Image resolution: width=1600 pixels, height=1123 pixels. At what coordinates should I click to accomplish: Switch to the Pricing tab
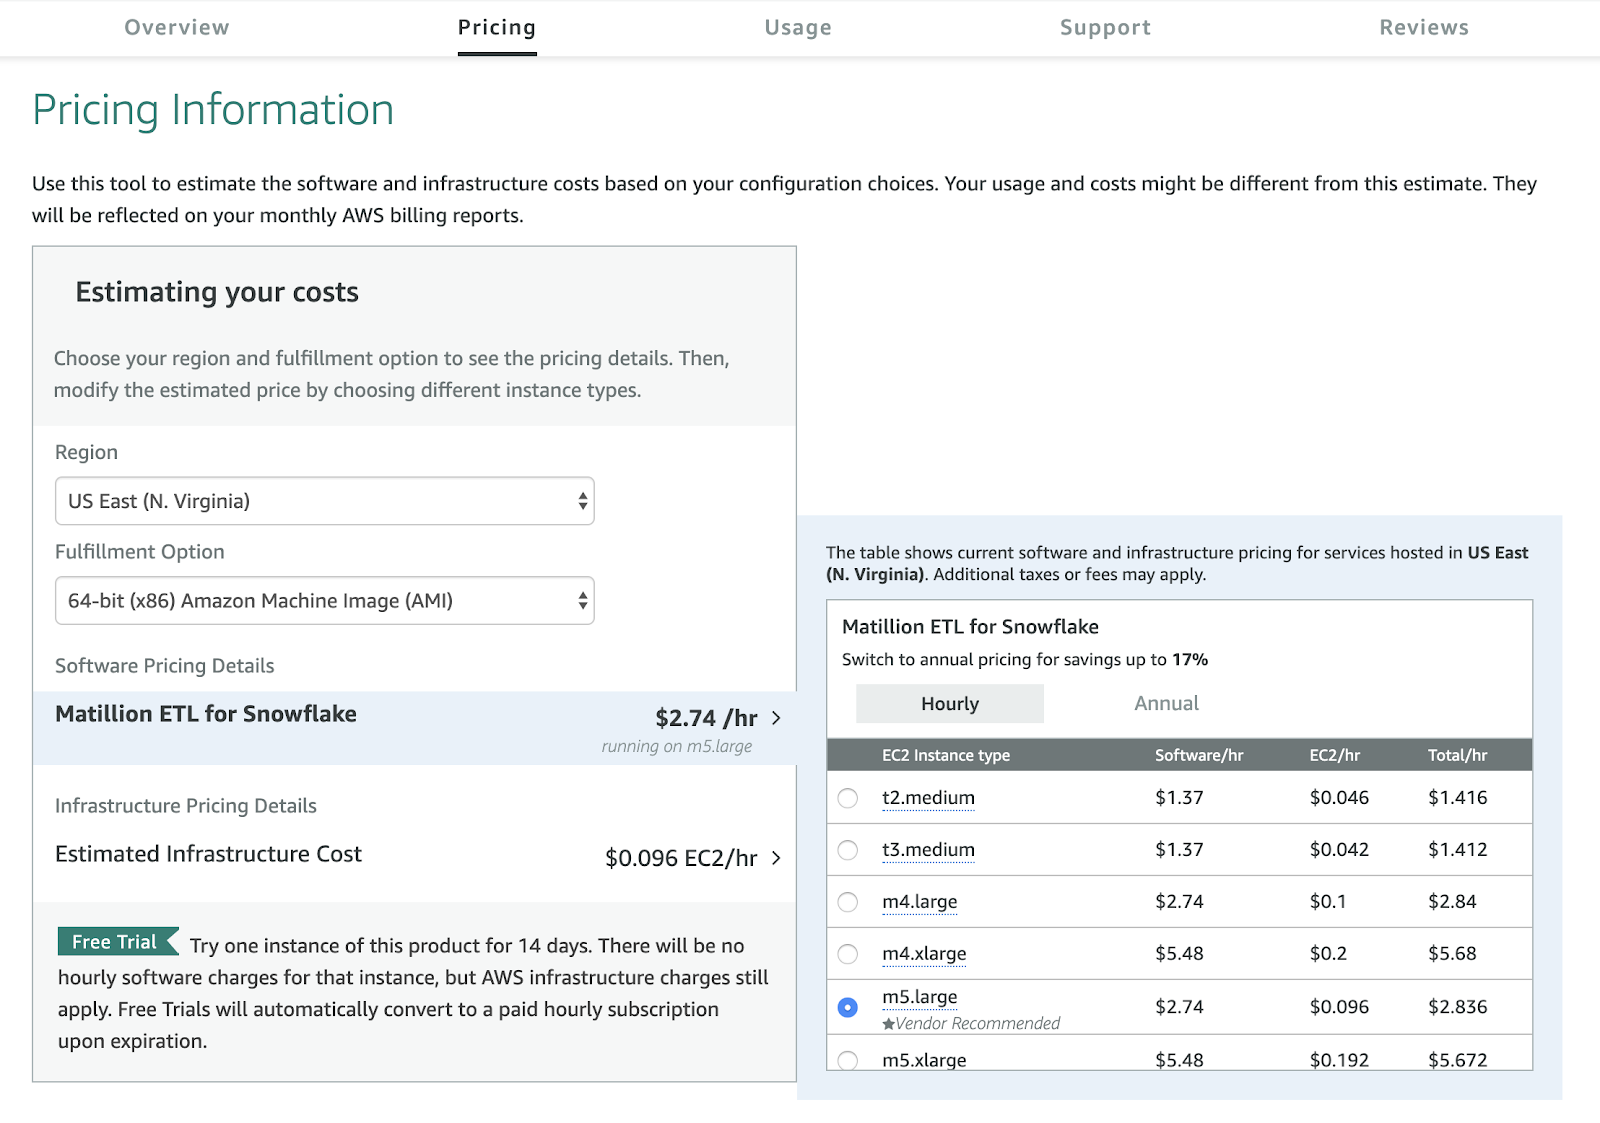tap(497, 28)
